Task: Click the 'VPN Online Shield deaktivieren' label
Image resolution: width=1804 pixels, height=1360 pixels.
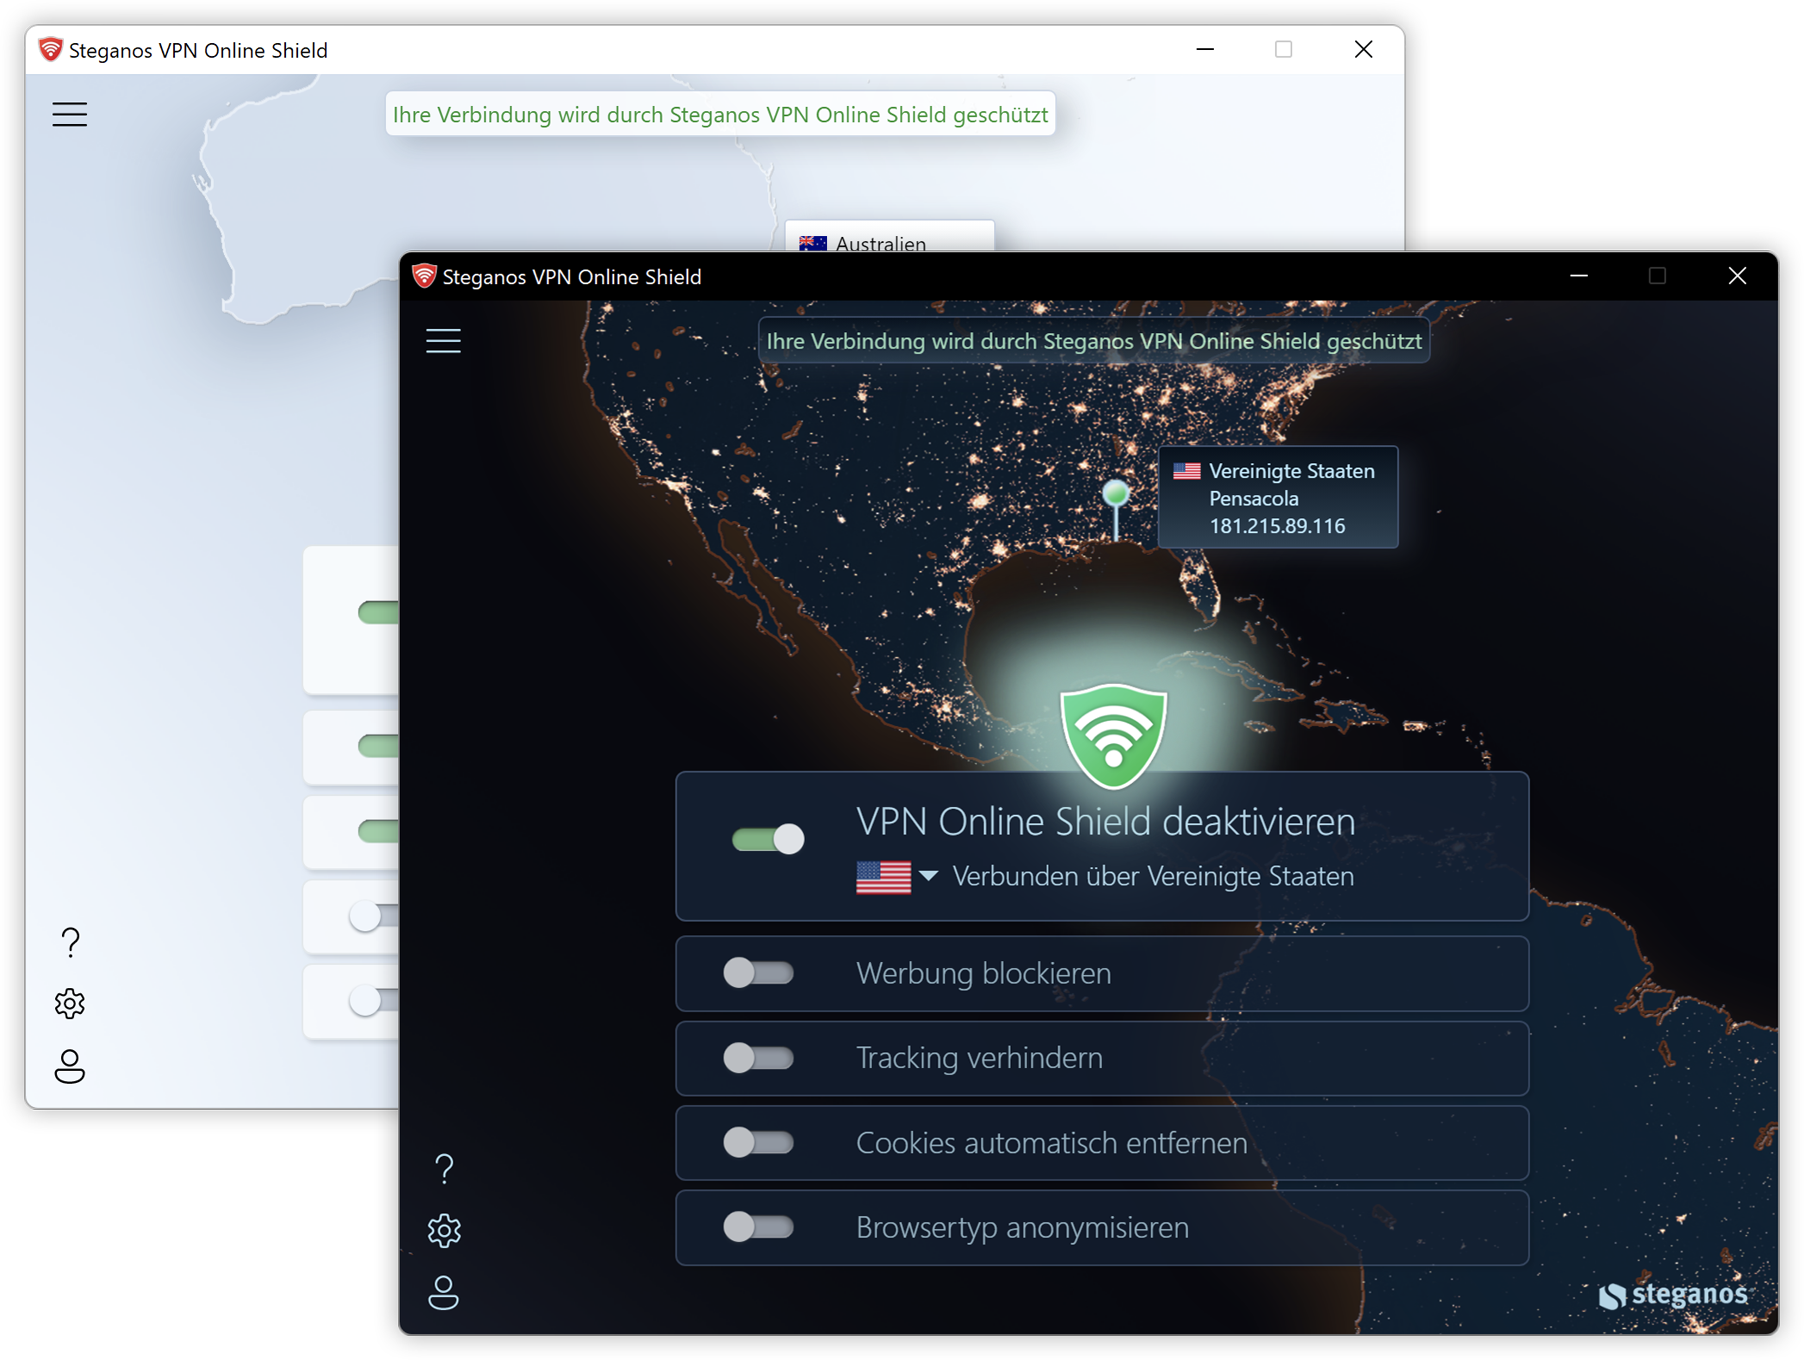Action: [x=1106, y=821]
